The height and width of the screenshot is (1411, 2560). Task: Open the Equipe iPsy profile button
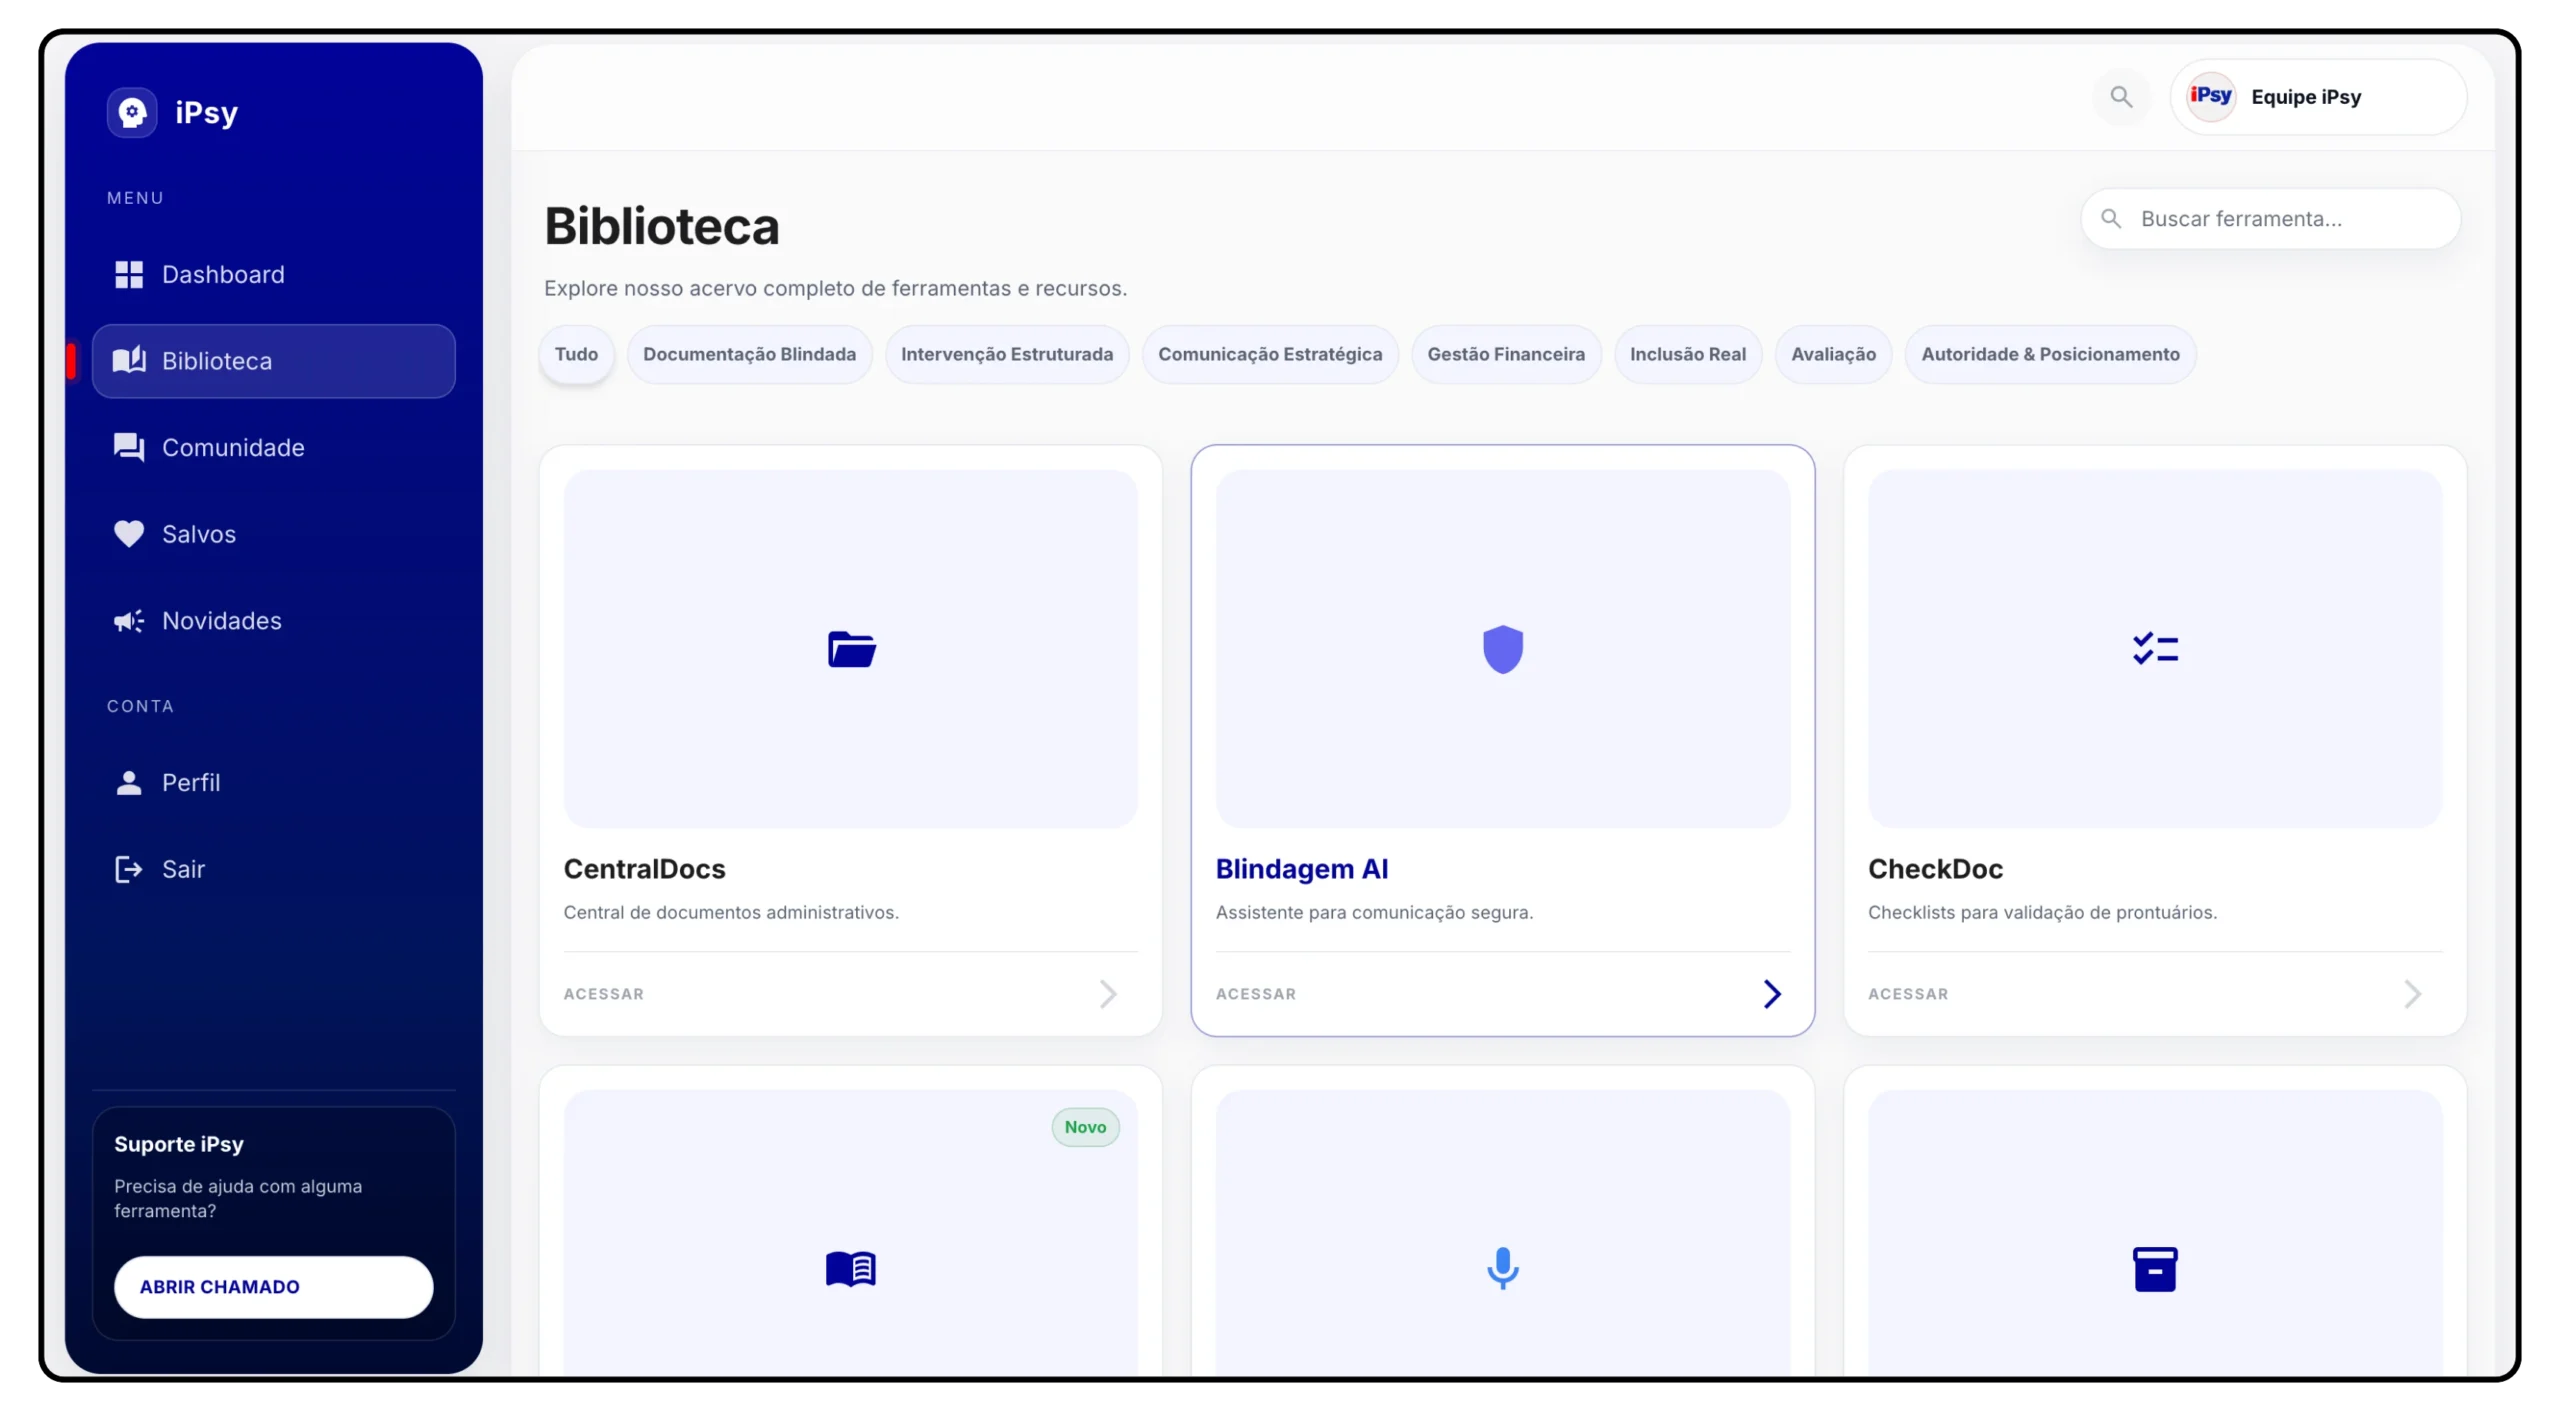(x=2317, y=97)
